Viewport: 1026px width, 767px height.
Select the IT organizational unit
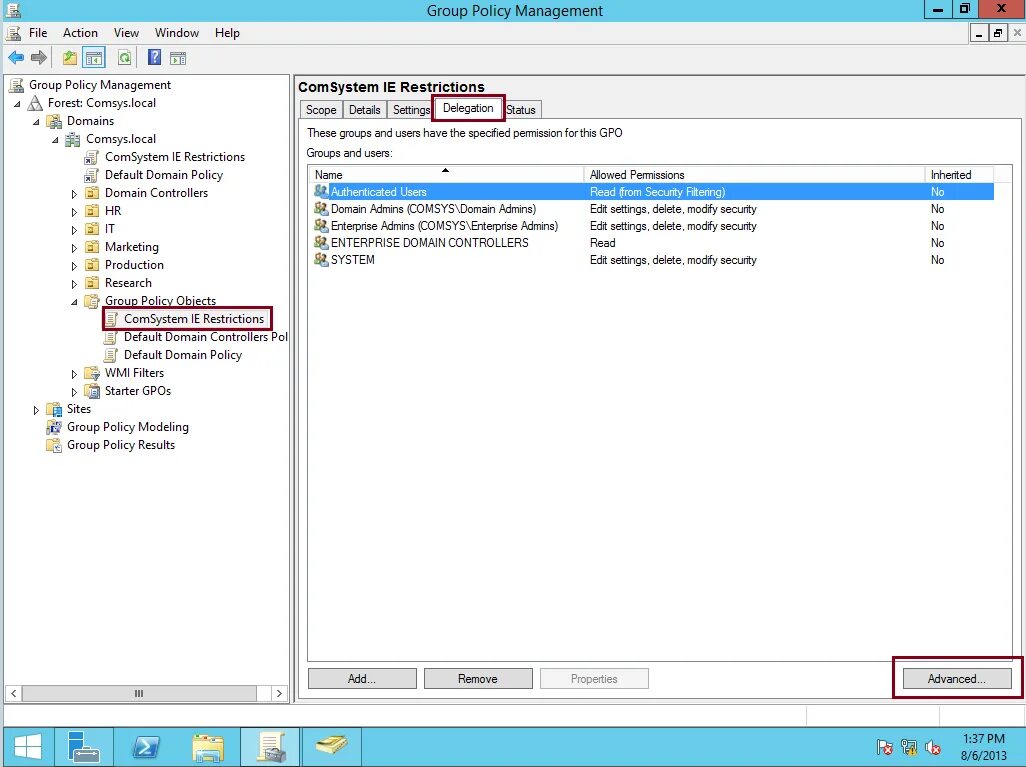point(109,229)
